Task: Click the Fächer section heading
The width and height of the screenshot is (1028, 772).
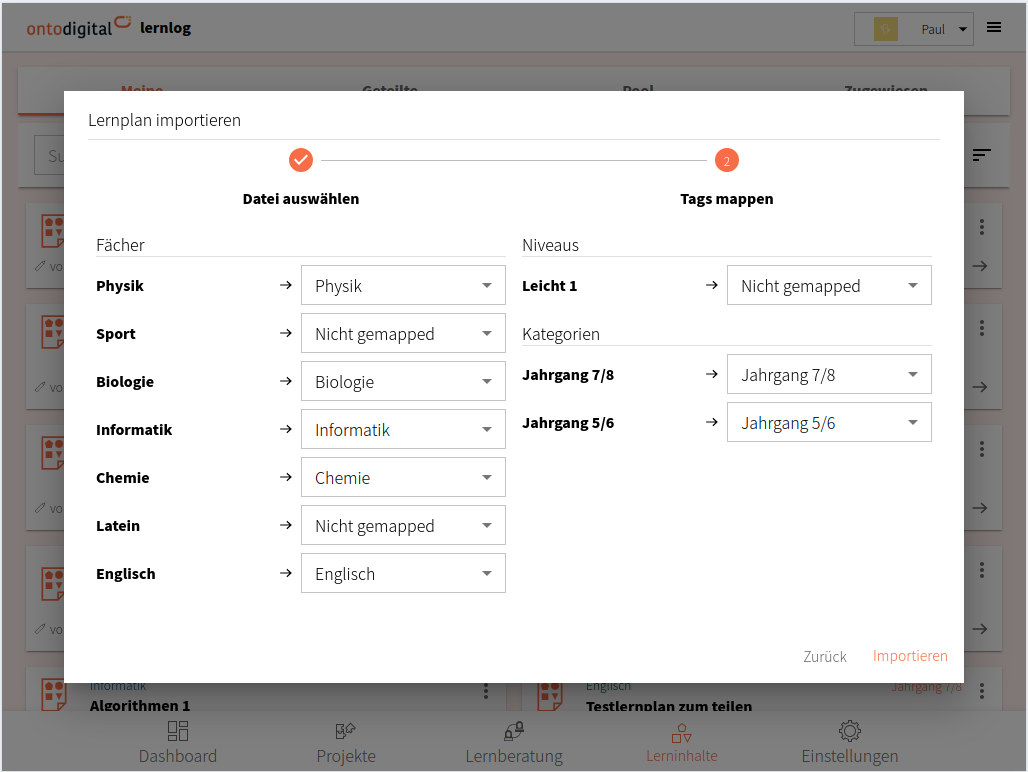Action: pos(120,245)
